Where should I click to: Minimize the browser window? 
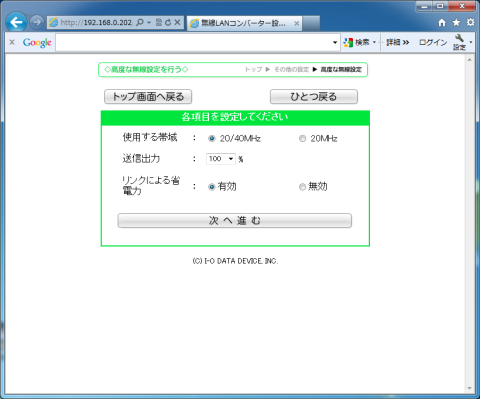[x=424, y=6]
